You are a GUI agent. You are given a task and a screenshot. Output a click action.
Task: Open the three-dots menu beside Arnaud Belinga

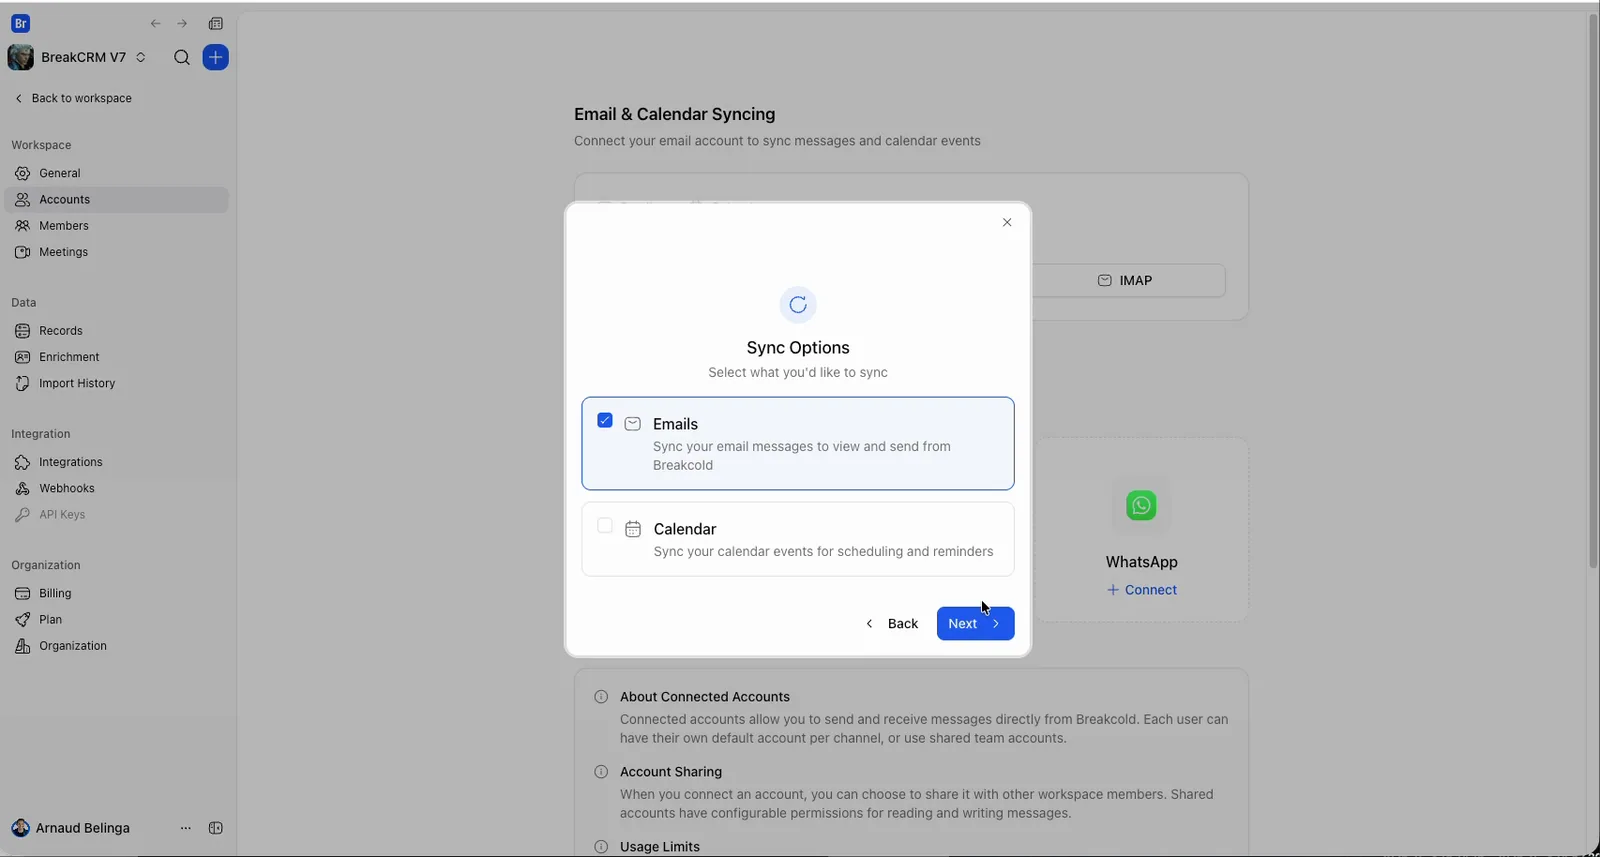pyautogui.click(x=185, y=828)
